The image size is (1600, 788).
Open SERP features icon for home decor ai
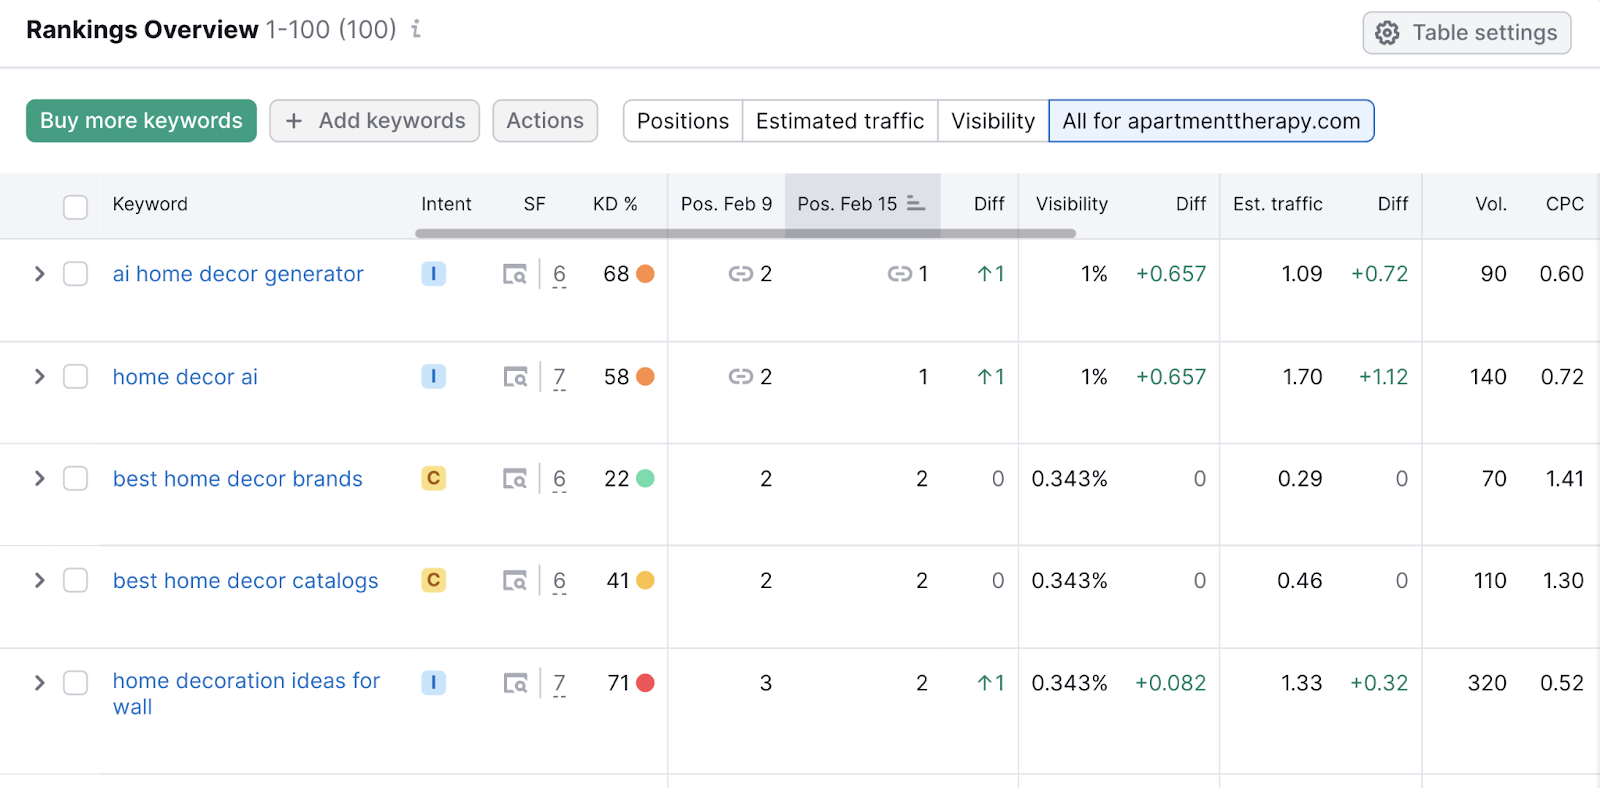tap(515, 377)
